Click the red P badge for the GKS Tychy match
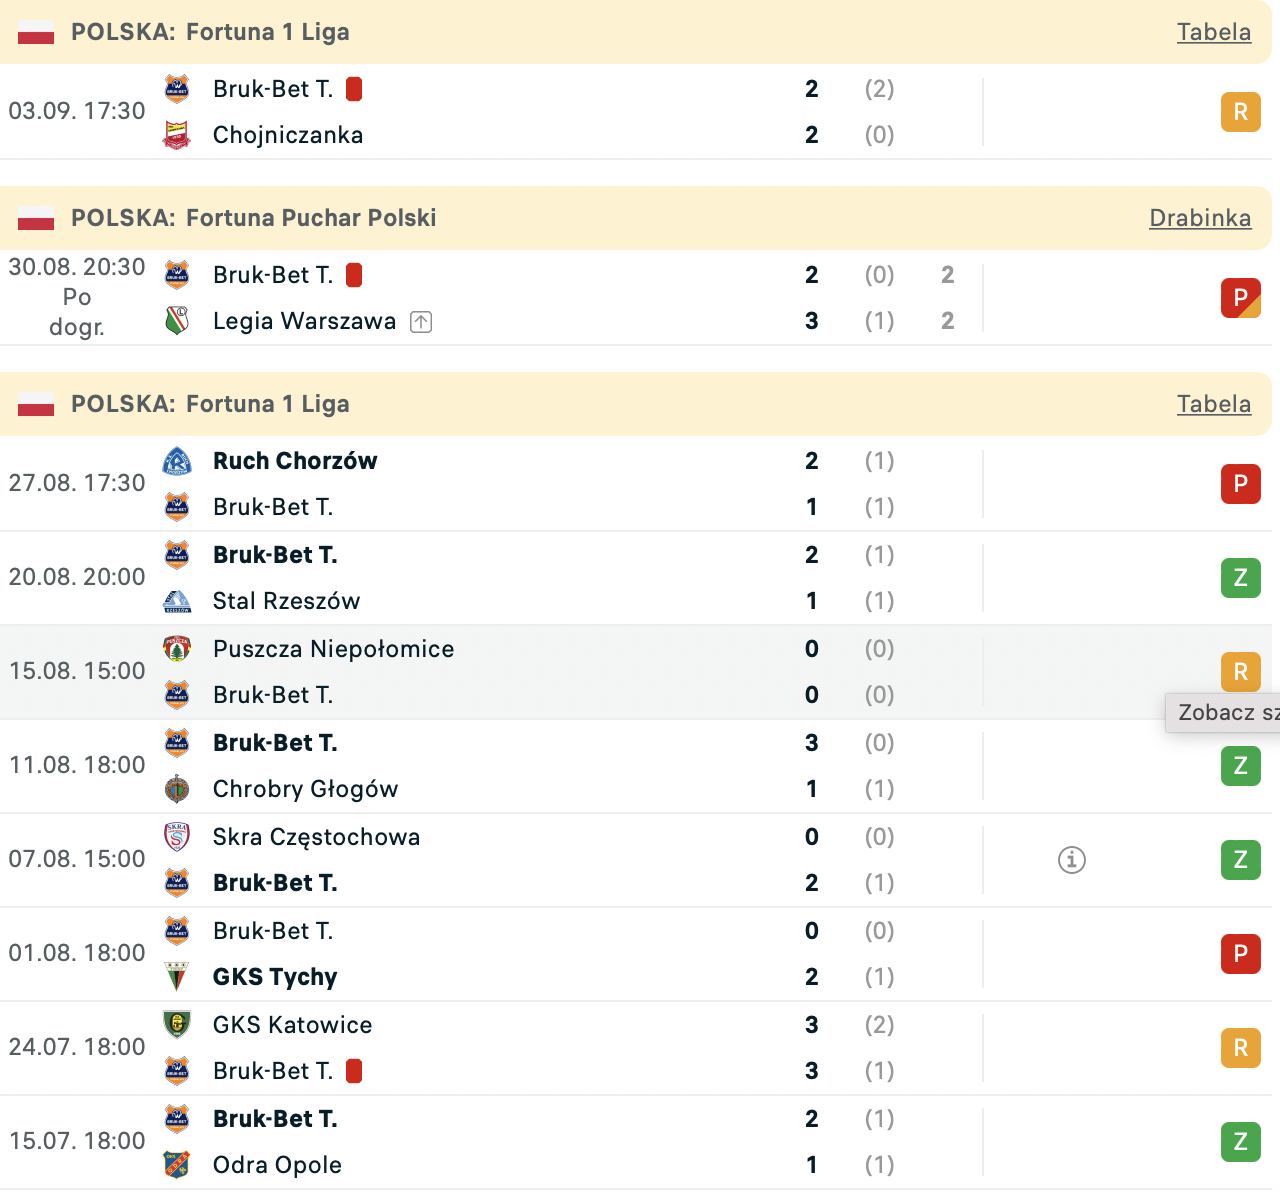This screenshot has width=1280, height=1192. (1240, 954)
